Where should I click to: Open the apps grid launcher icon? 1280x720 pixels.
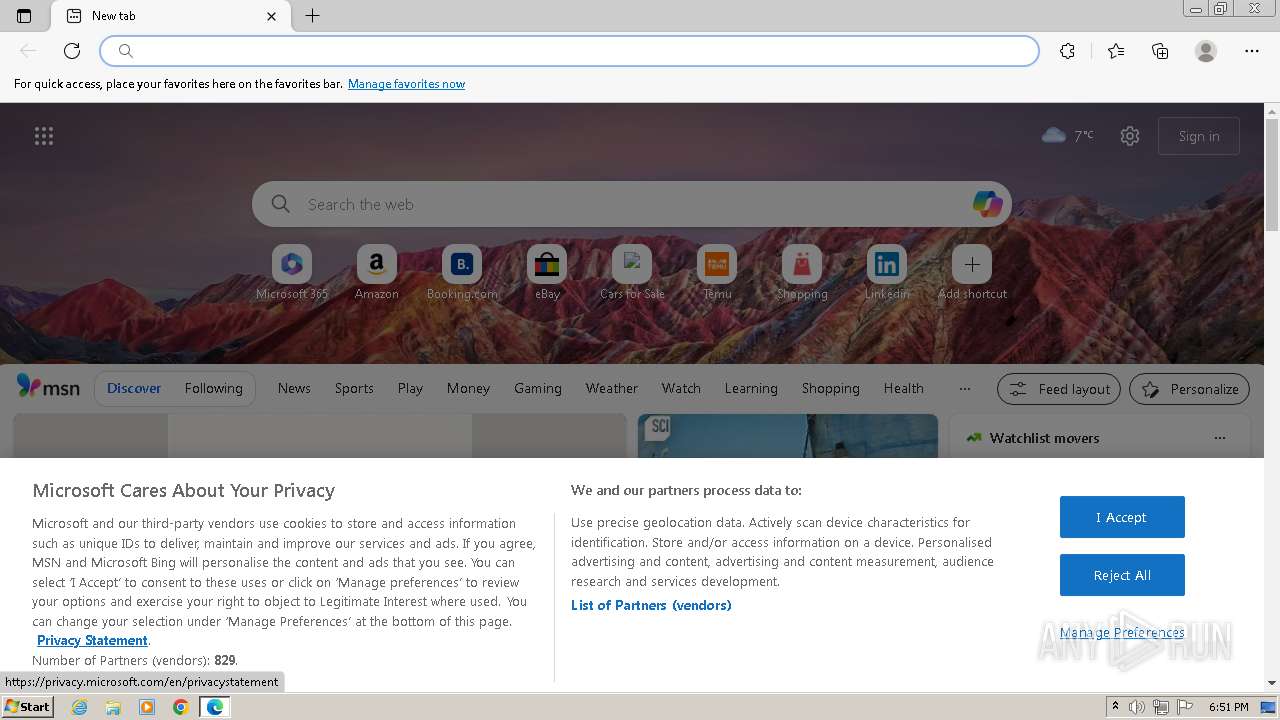(44, 136)
